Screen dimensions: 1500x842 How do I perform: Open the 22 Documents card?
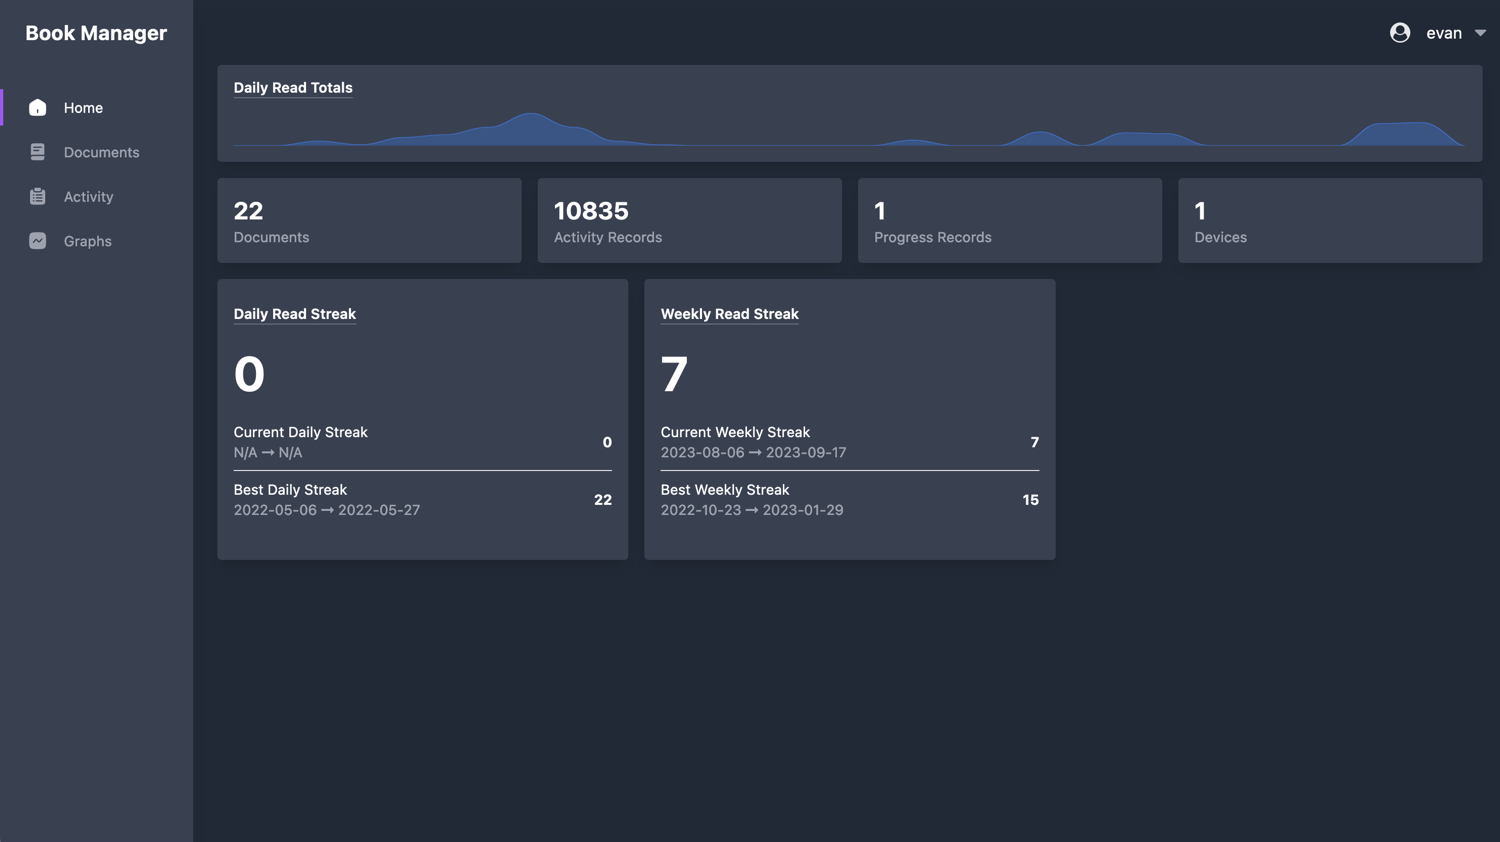point(369,221)
